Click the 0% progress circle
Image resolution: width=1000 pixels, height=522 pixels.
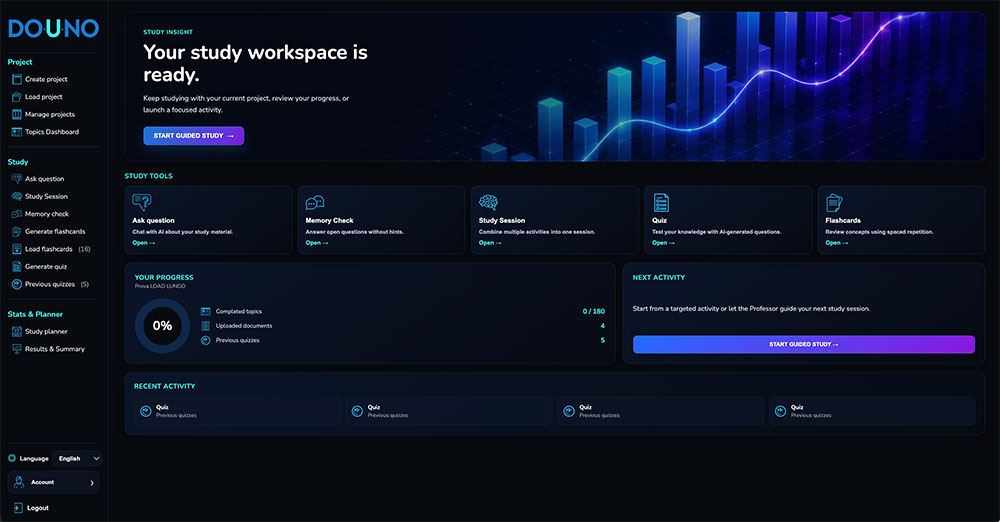click(x=162, y=326)
